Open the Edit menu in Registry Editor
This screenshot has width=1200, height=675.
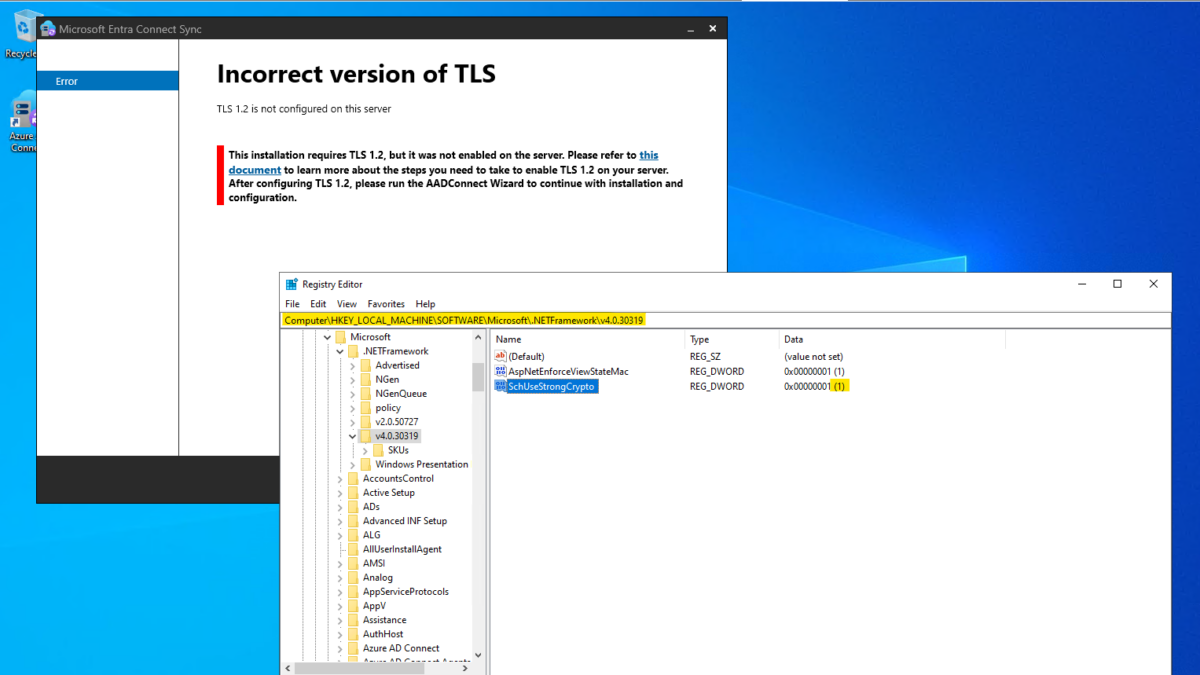click(318, 304)
